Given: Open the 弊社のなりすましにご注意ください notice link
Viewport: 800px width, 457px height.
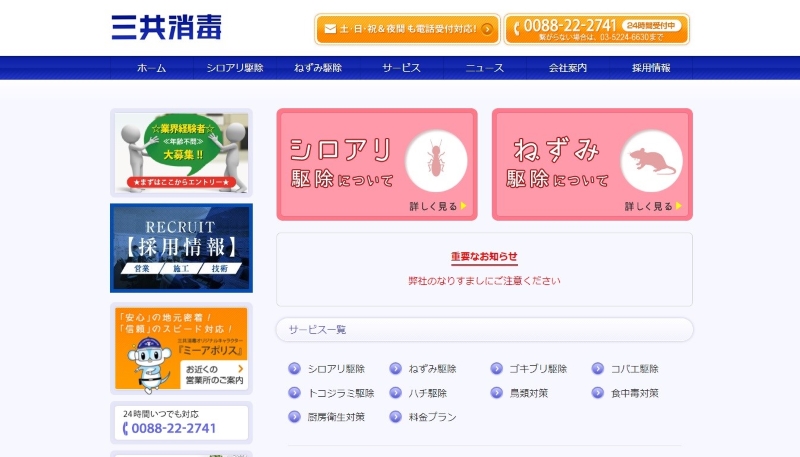Looking at the screenshot, I should click(484, 281).
